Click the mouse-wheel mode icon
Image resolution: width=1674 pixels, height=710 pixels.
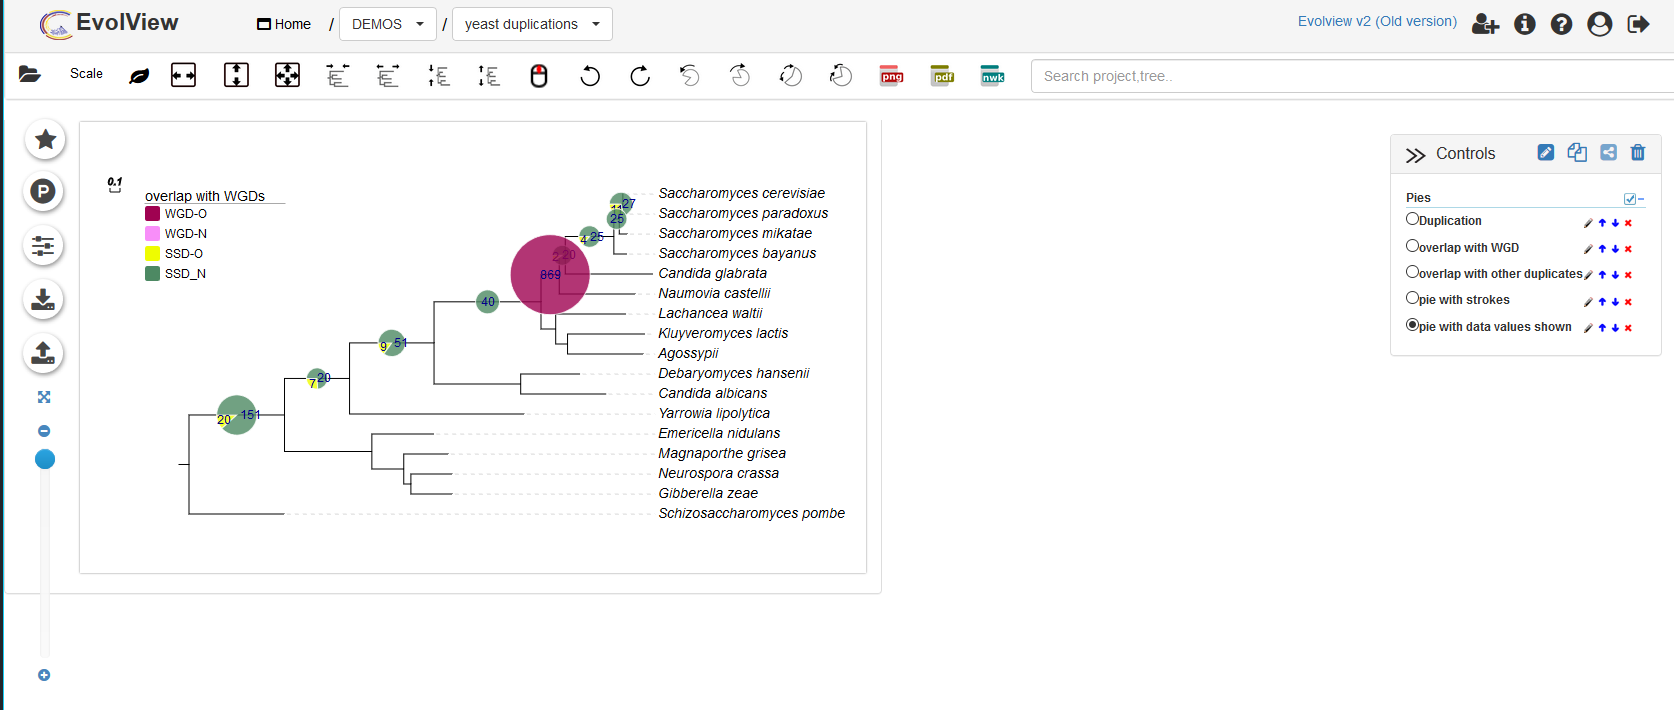tap(539, 76)
